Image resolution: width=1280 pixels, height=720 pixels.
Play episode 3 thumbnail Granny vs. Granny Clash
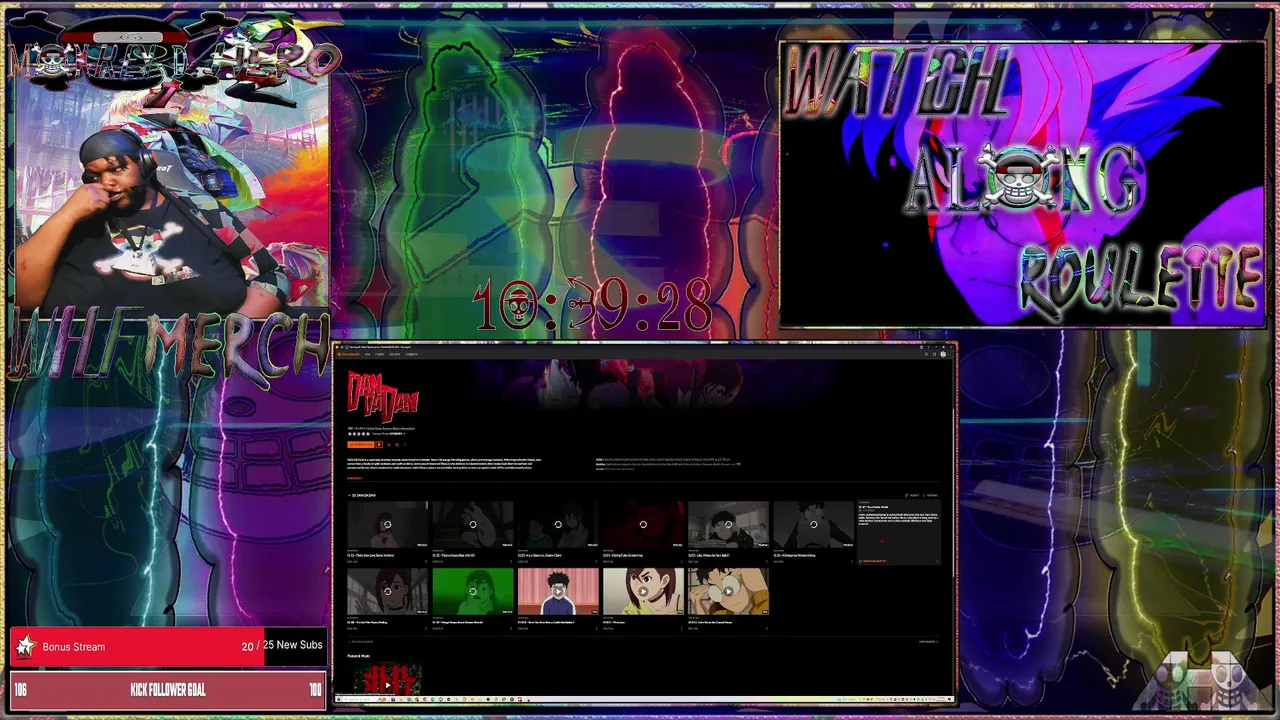(558, 525)
